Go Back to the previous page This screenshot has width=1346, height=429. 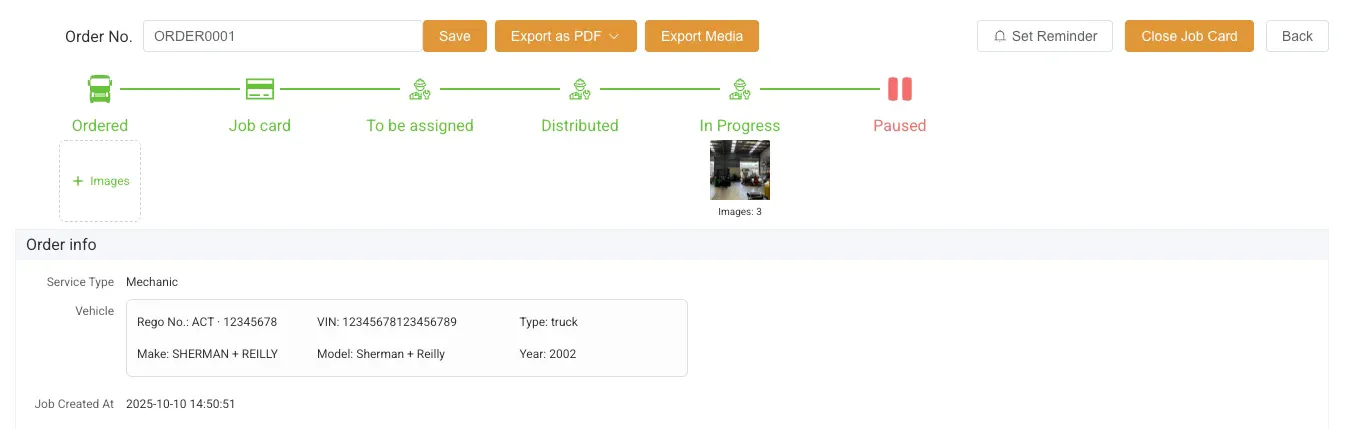pyautogui.click(x=1297, y=36)
